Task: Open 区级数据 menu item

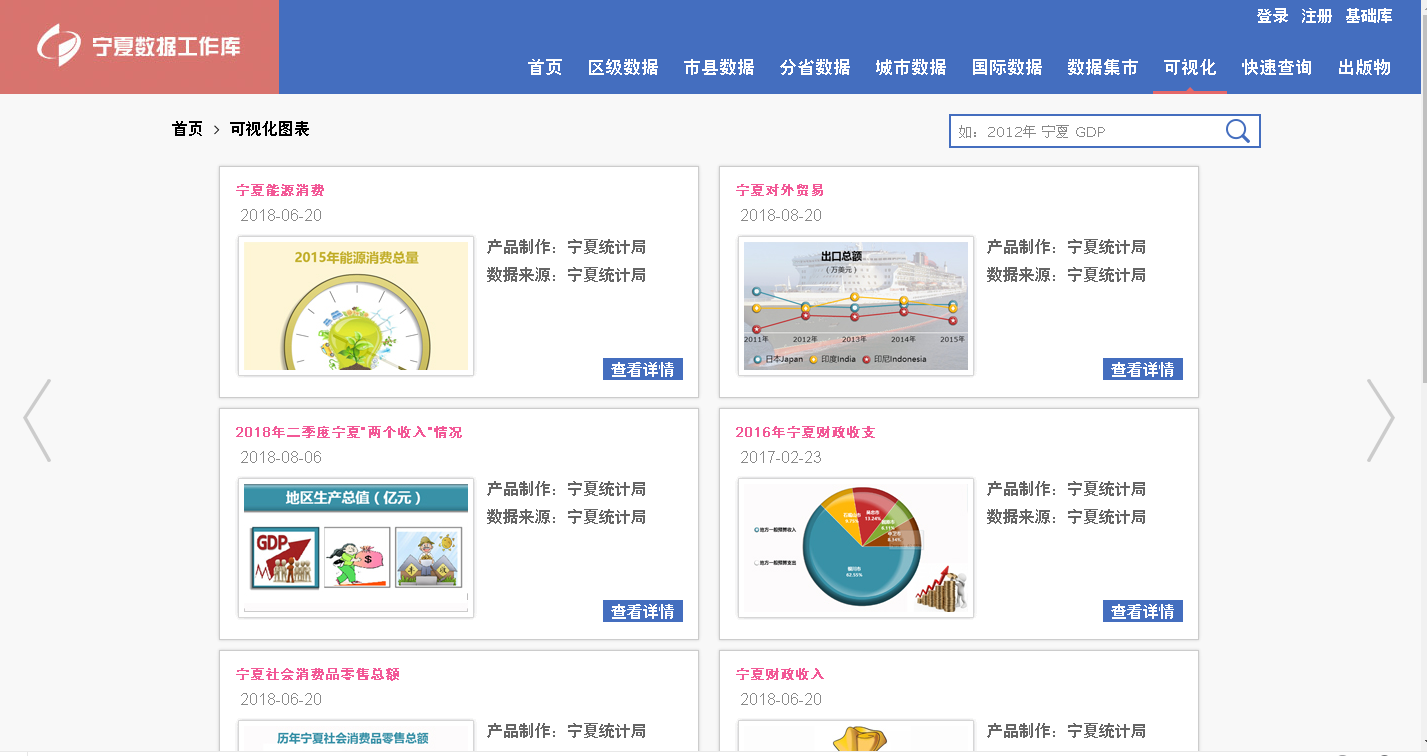Action: 623,67
